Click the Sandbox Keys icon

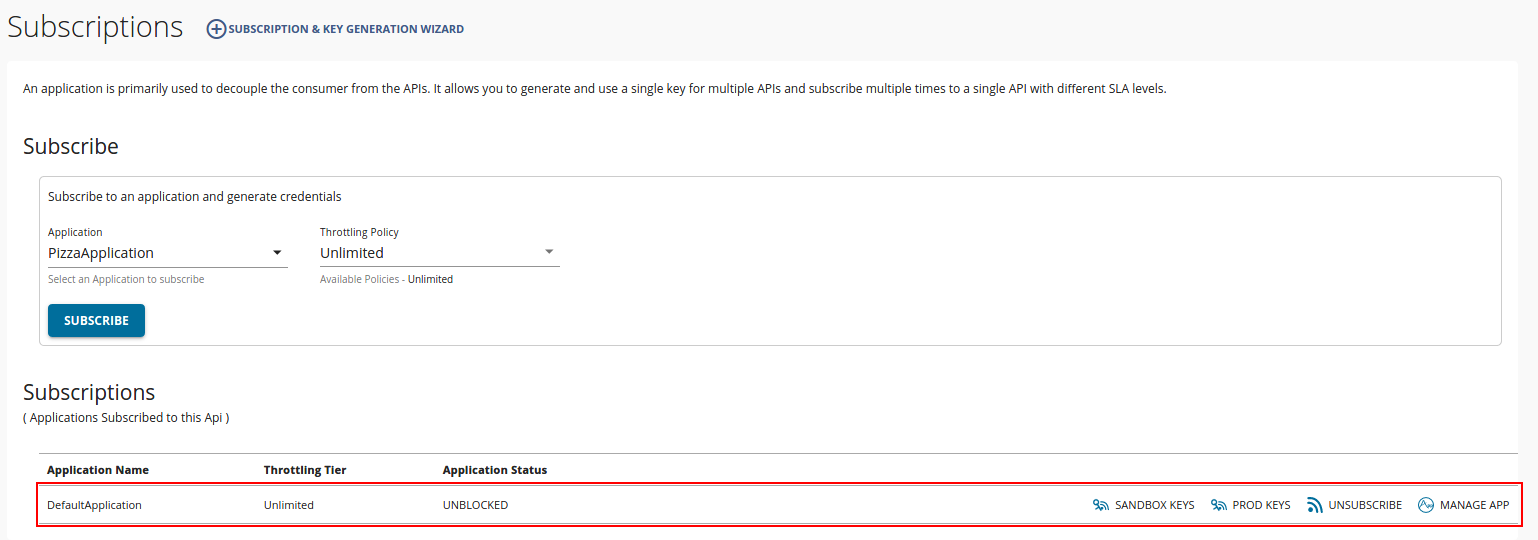click(x=1101, y=505)
